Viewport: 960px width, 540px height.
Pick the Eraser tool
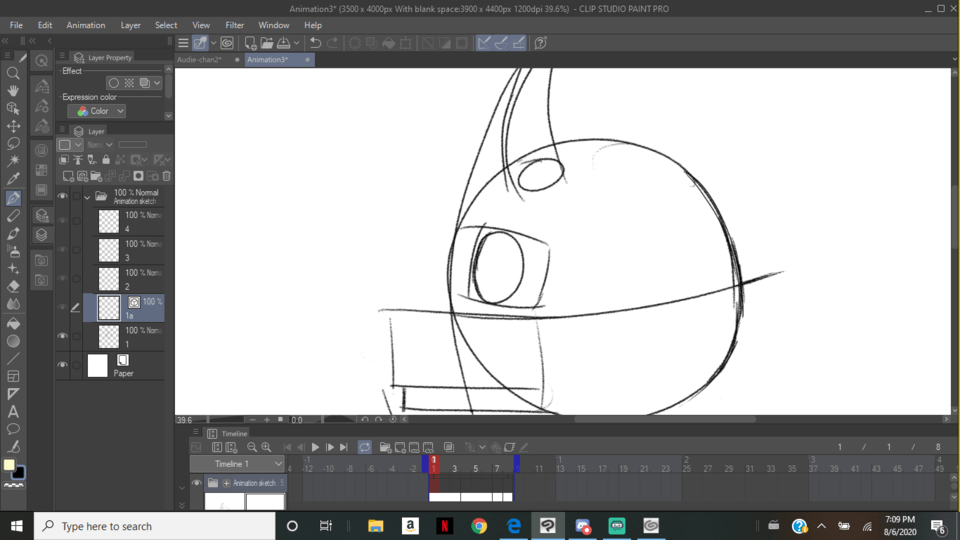click(x=13, y=287)
